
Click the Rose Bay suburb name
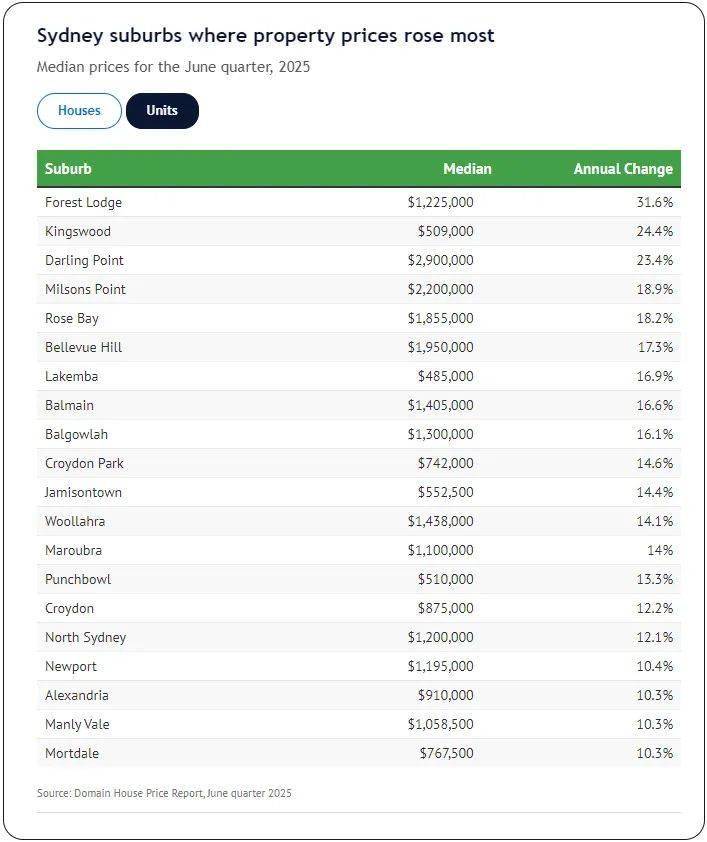tap(72, 318)
